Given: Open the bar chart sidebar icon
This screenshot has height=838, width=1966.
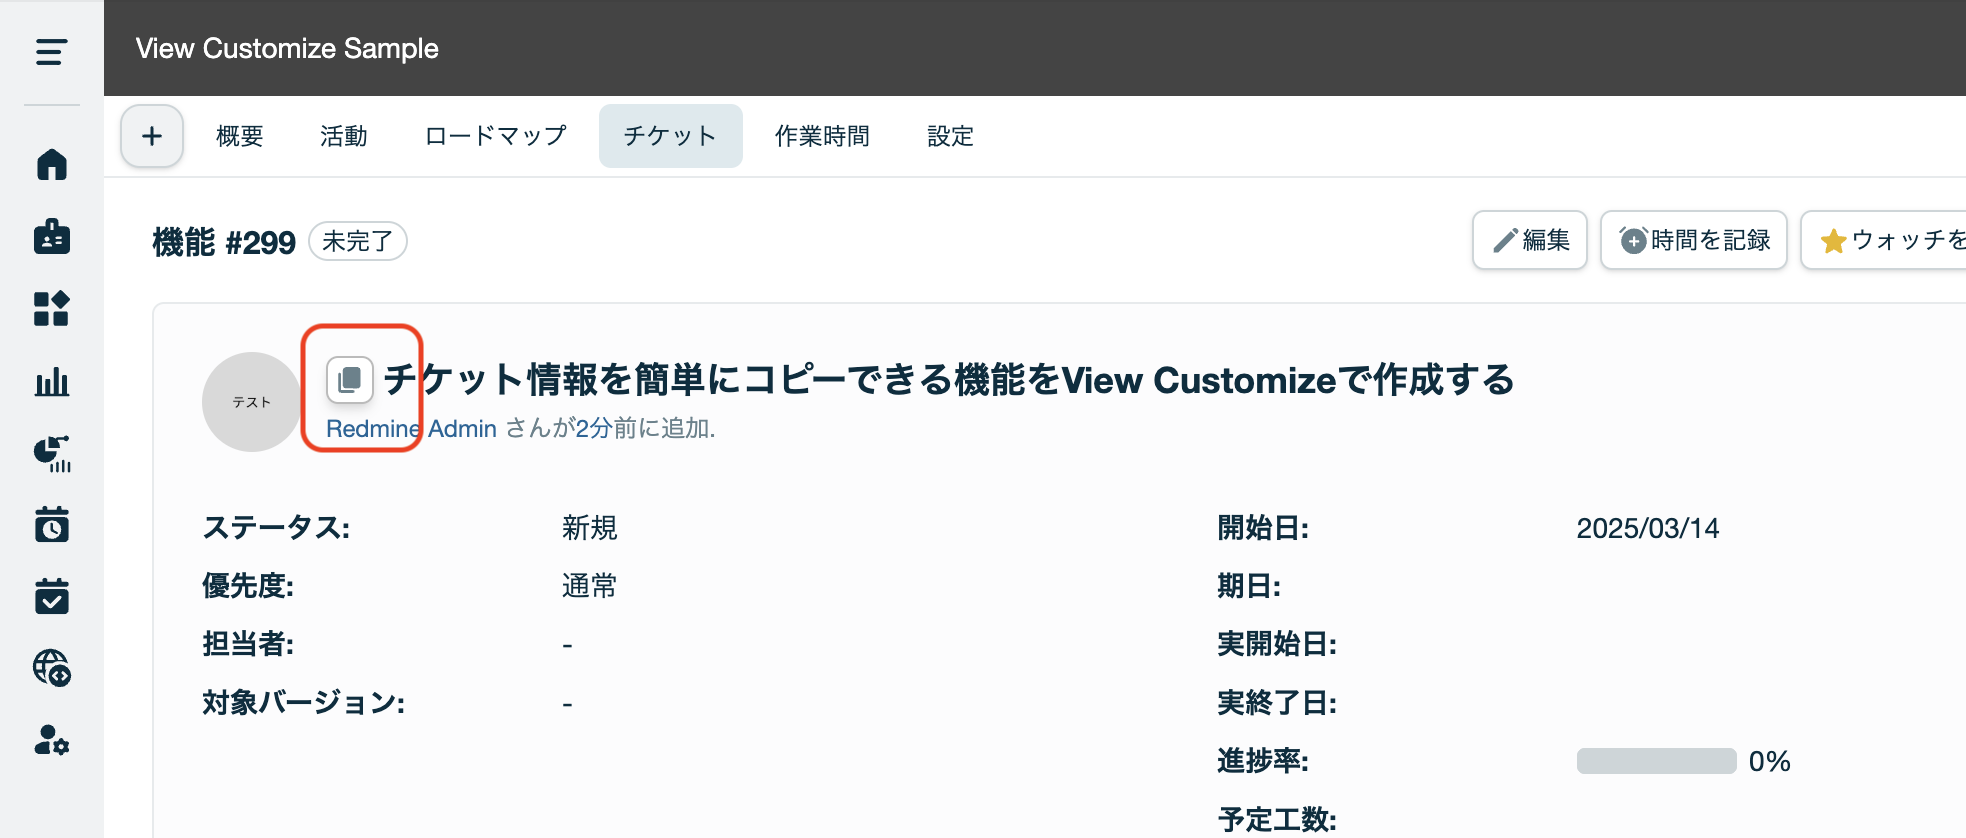Looking at the screenshot, I should (51, 382).
